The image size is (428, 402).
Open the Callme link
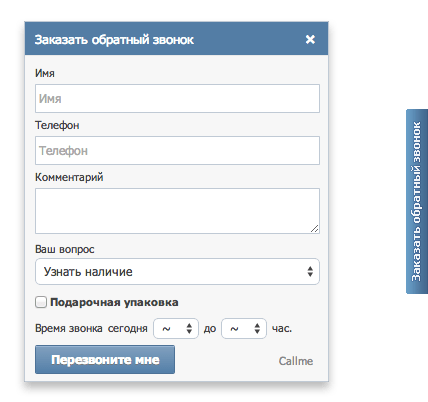[296, 361]
